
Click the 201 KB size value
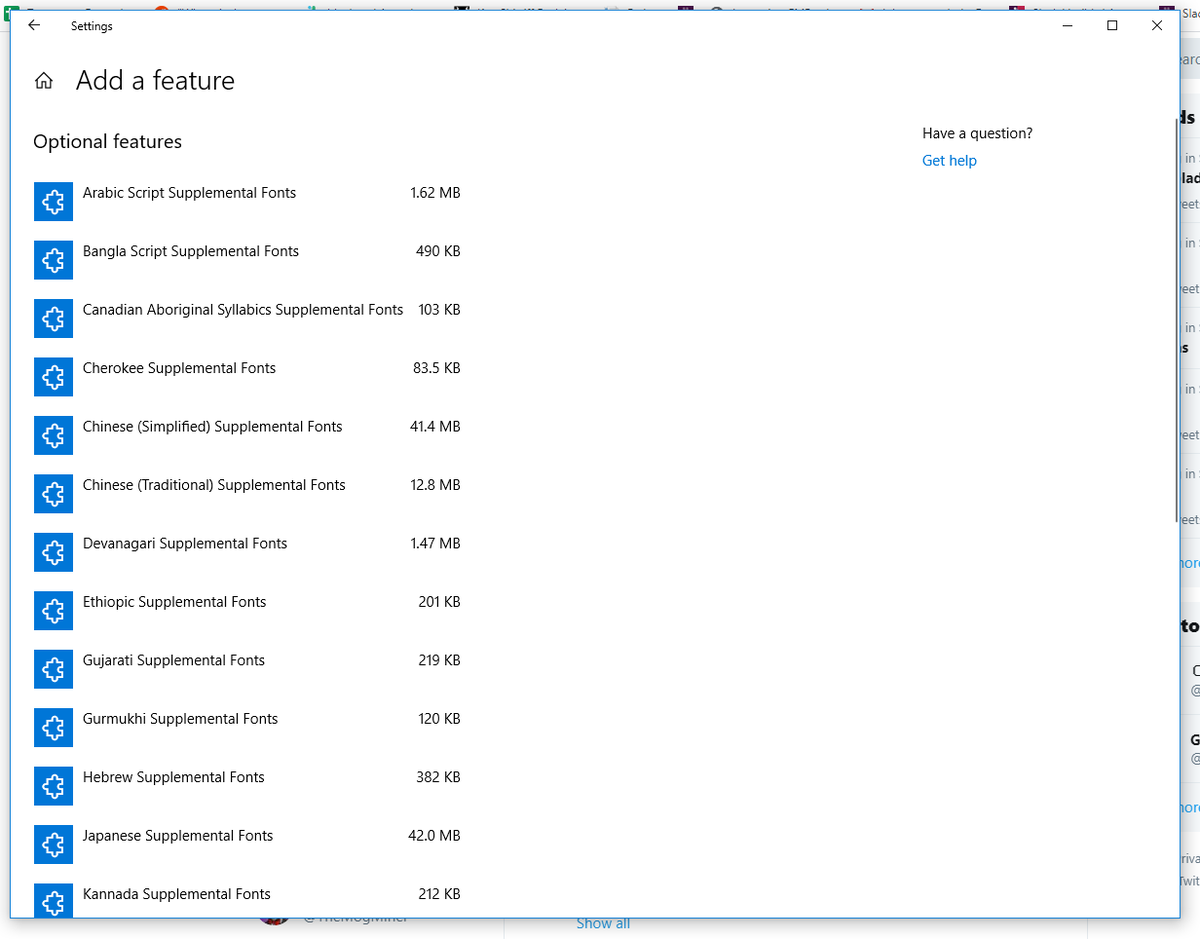point(439,602)
